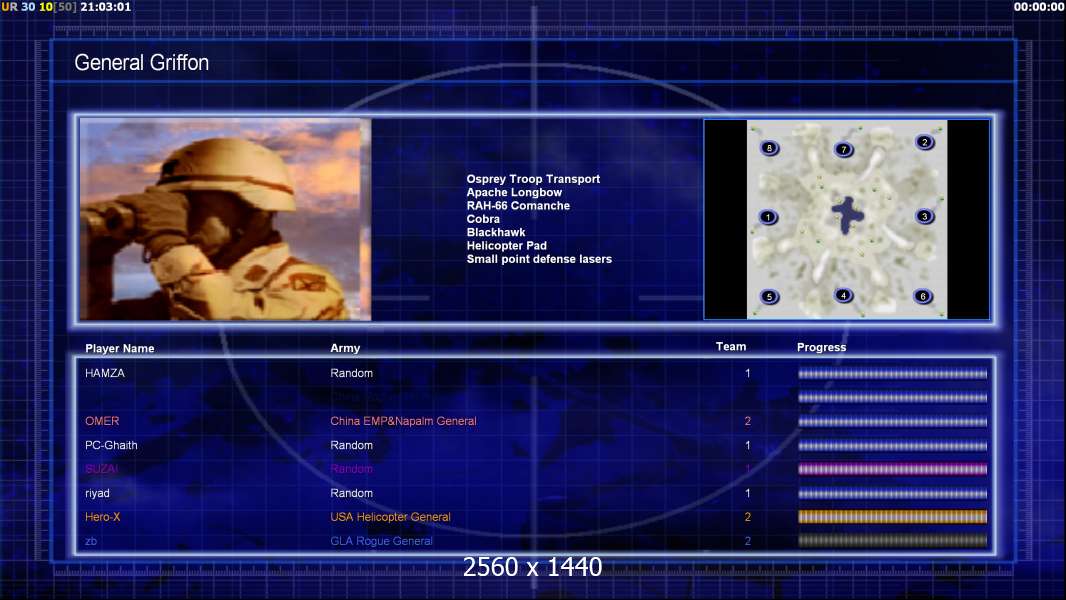Click the General Griffon soldier portrait

pyautogui.click(x=225, y=219)
